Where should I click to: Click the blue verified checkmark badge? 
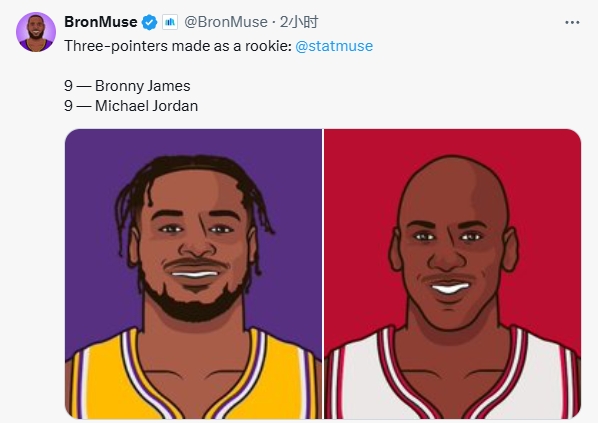pos(150,22)
